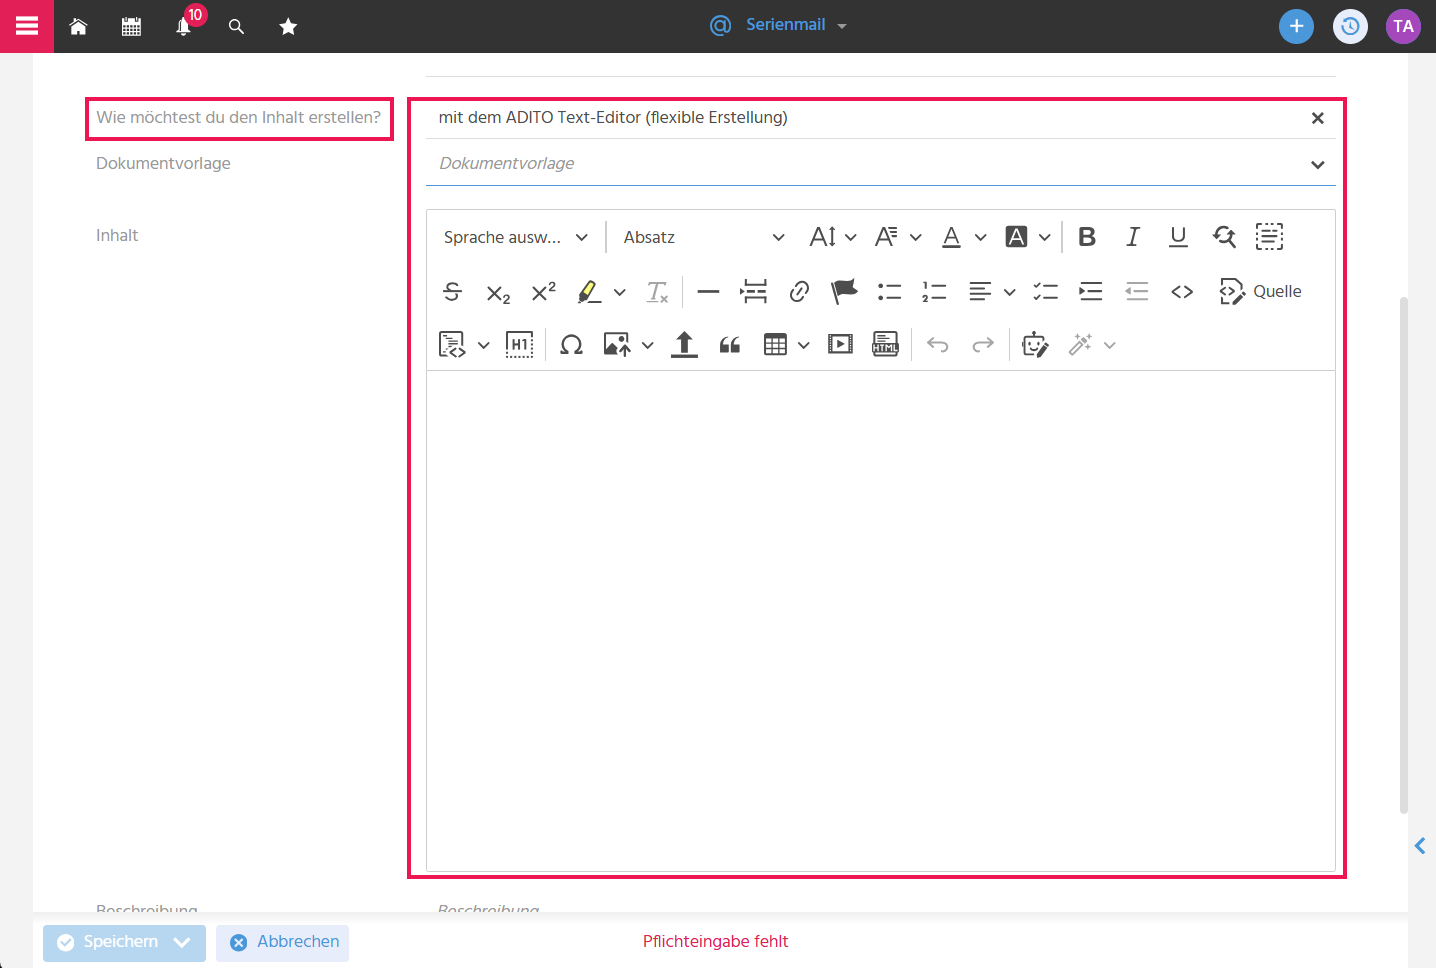Apply the yellow highlight marker
The width and height of the screenshot is (1436, 968).
[589, 291]
